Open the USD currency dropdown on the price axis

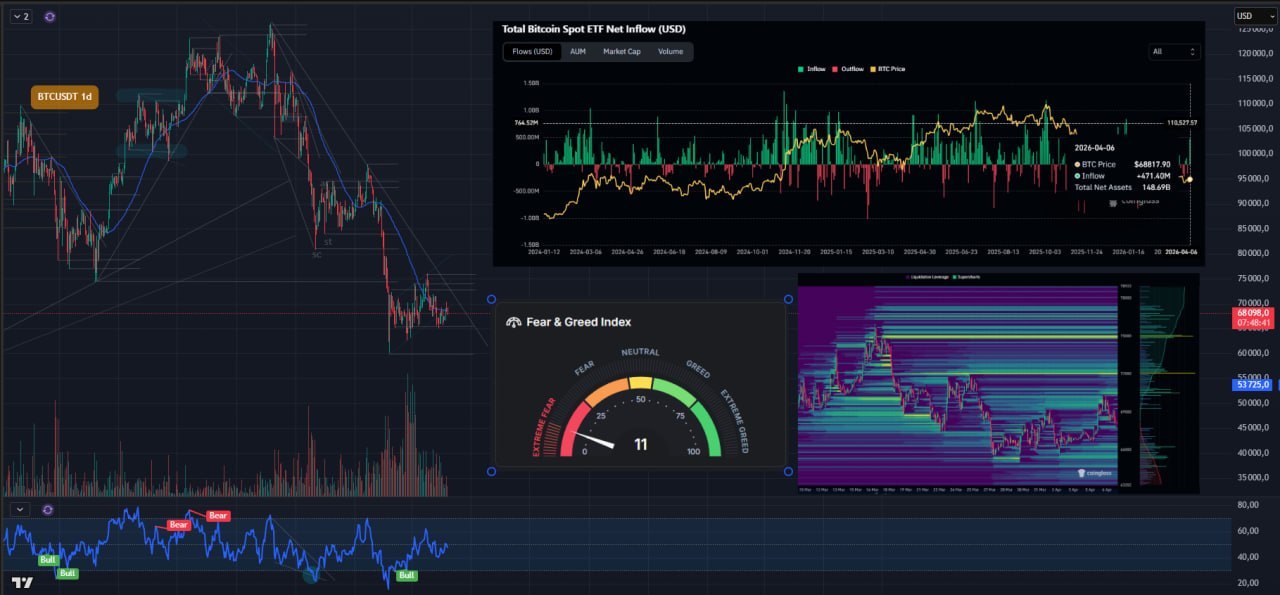coord(1250,16)
